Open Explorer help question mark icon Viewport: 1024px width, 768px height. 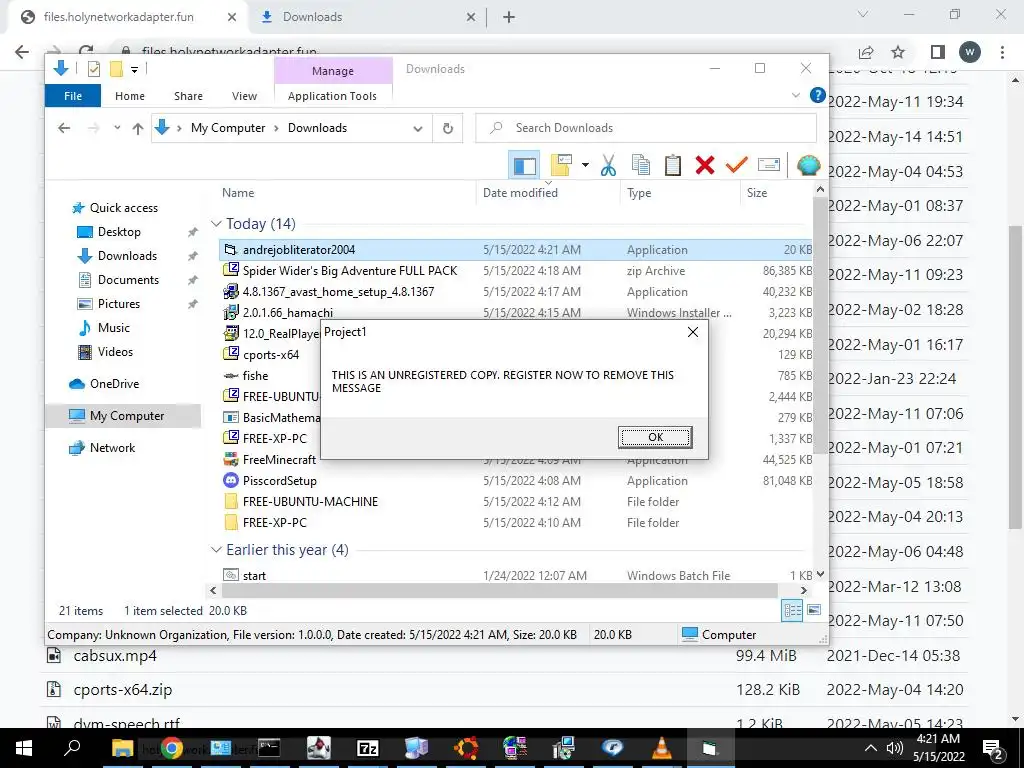tap(817, 95)
